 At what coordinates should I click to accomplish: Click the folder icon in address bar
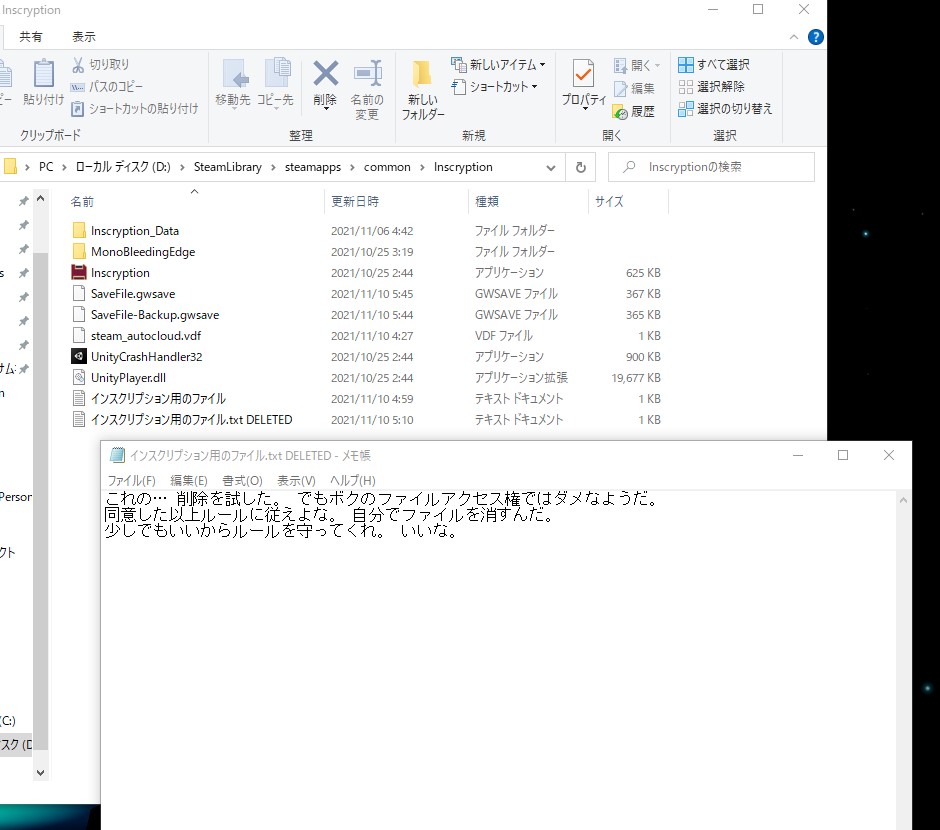(10, 167)
